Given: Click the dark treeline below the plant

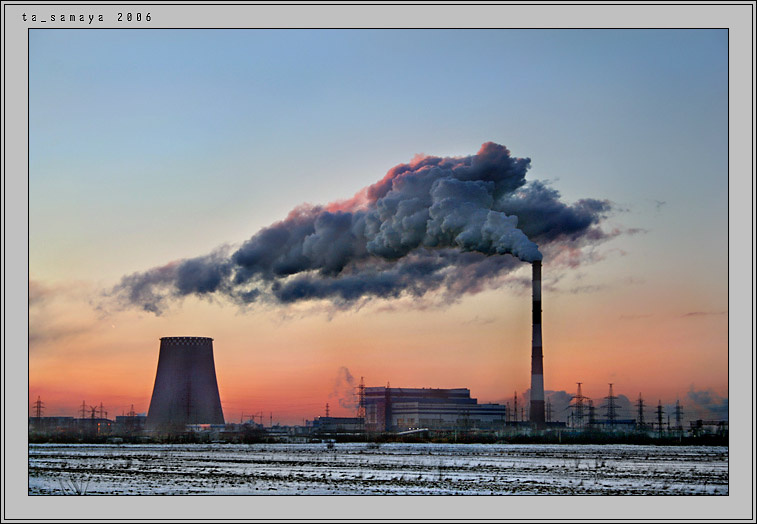Looking at the screenshot, I should click(x=378, y=438).
